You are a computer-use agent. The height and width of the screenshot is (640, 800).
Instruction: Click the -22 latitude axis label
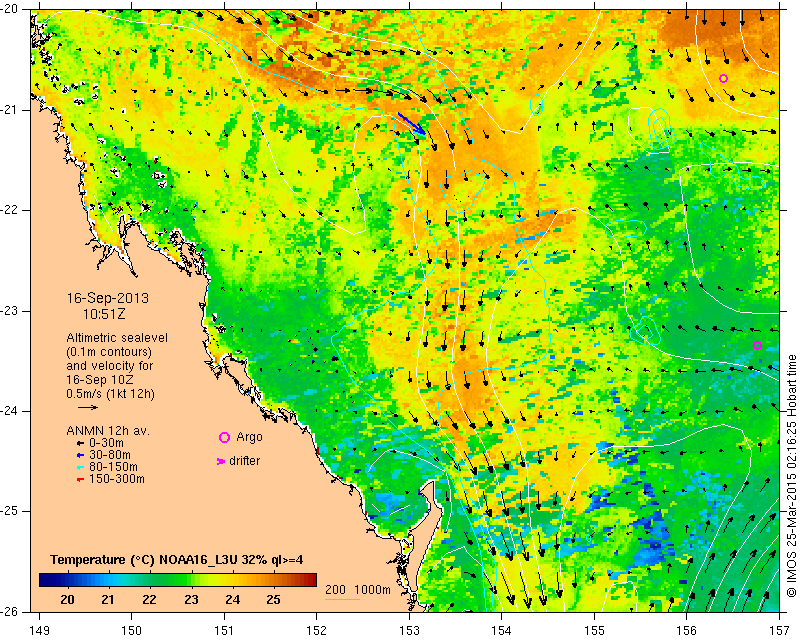9,210
